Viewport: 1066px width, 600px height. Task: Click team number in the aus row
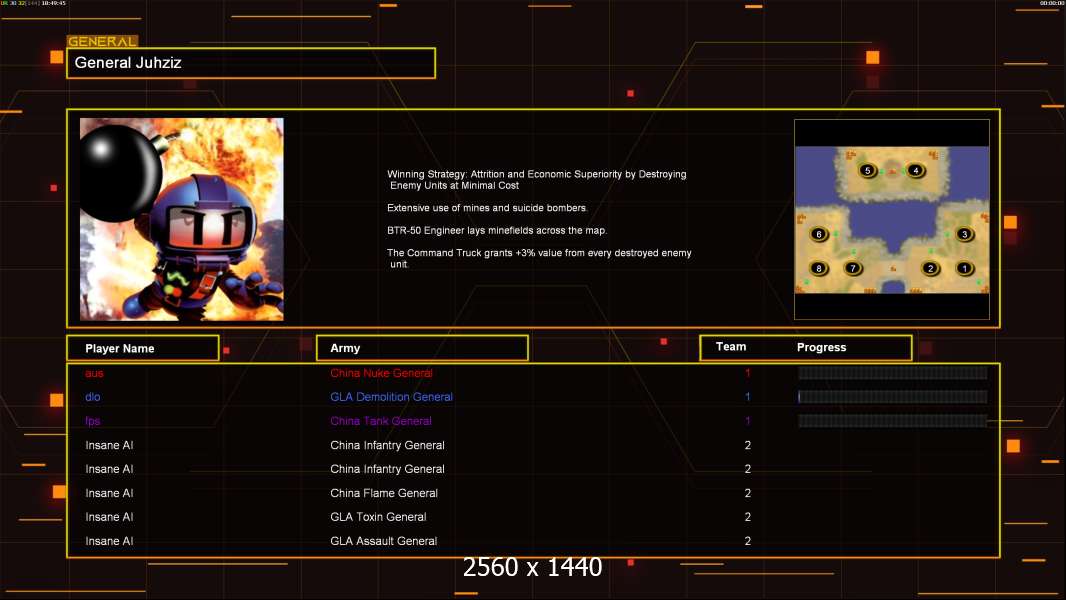748,373
